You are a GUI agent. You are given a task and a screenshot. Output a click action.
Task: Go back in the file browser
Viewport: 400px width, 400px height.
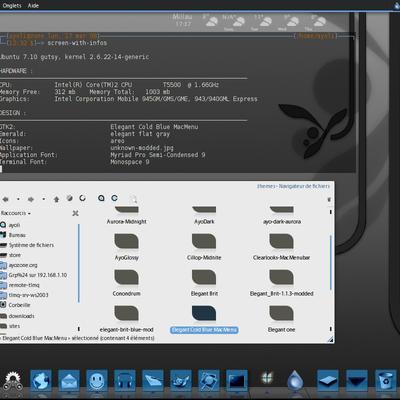(5, 199)
